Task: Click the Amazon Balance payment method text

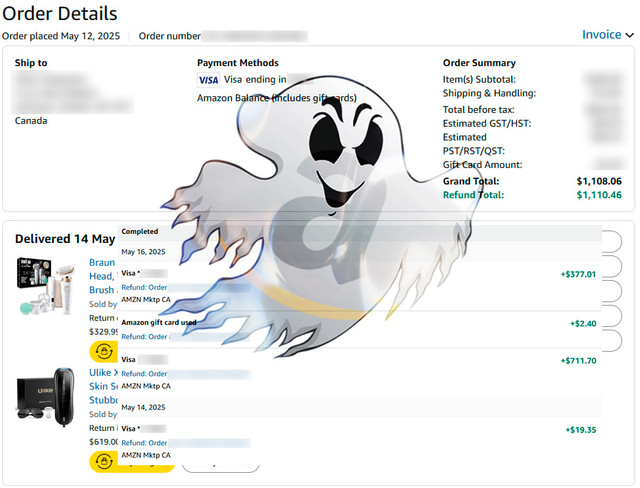Action: click(x=277, y=98)
